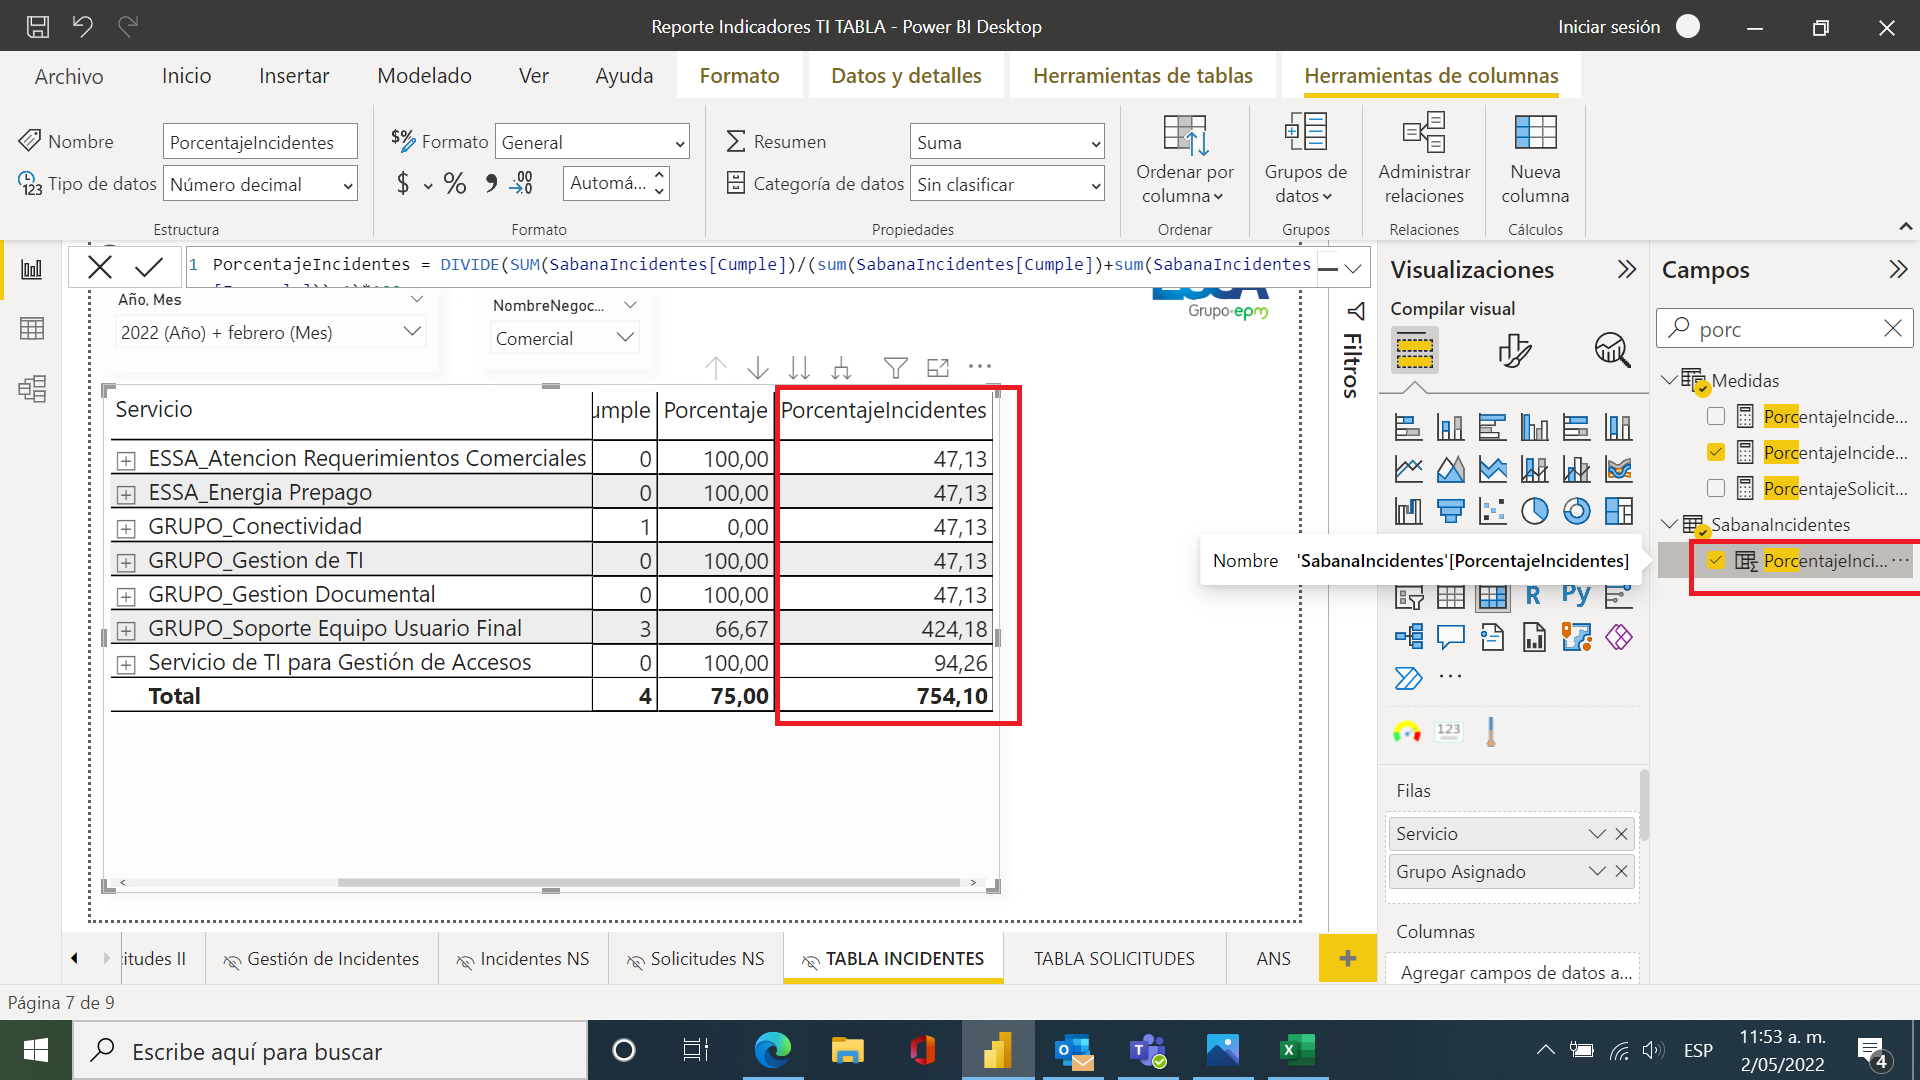Check the first PorcentajeIncide... measure box
The width and height of the screenshot is (1920, 1080).
coord(1716,416)
